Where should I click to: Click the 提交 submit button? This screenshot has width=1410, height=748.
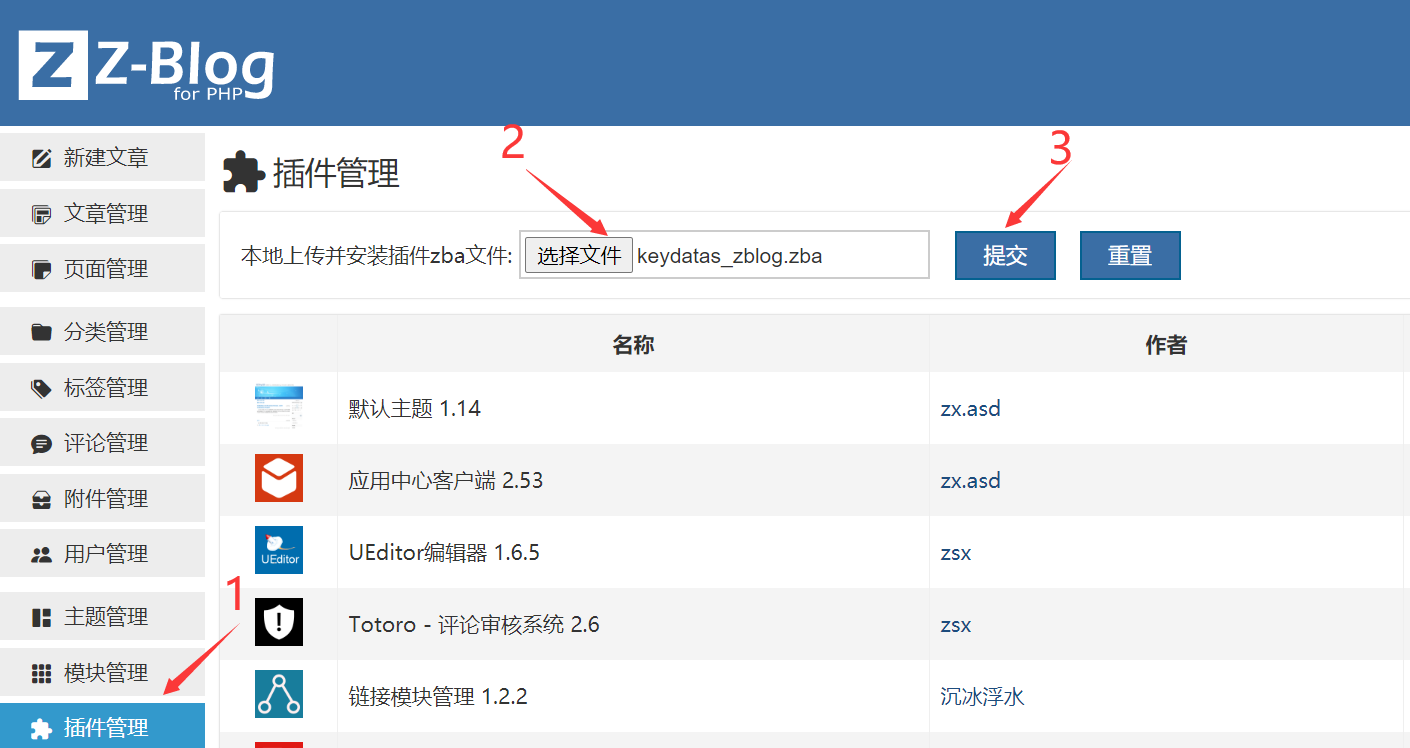[1005, 255]
